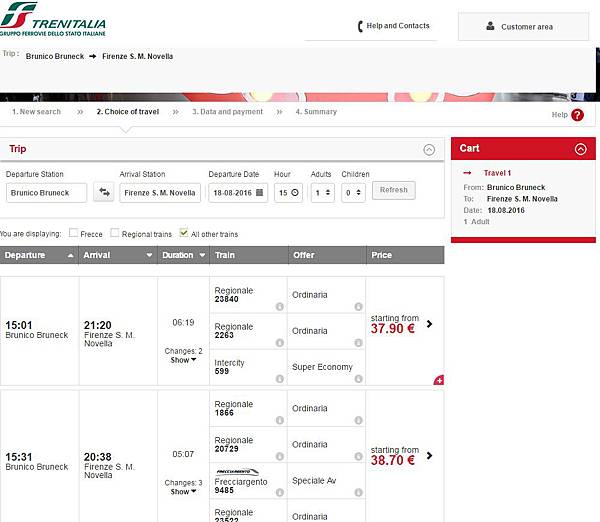600x522 pixels.
Task: Click duration 05:07
Action: [183, 454]
